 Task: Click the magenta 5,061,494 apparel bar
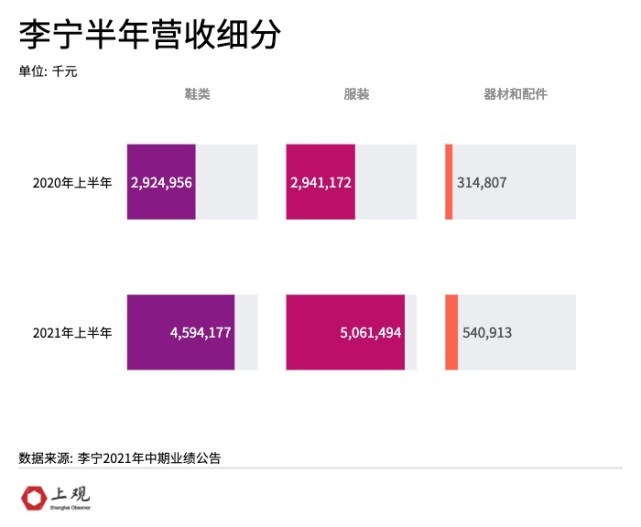click(345, 332)
